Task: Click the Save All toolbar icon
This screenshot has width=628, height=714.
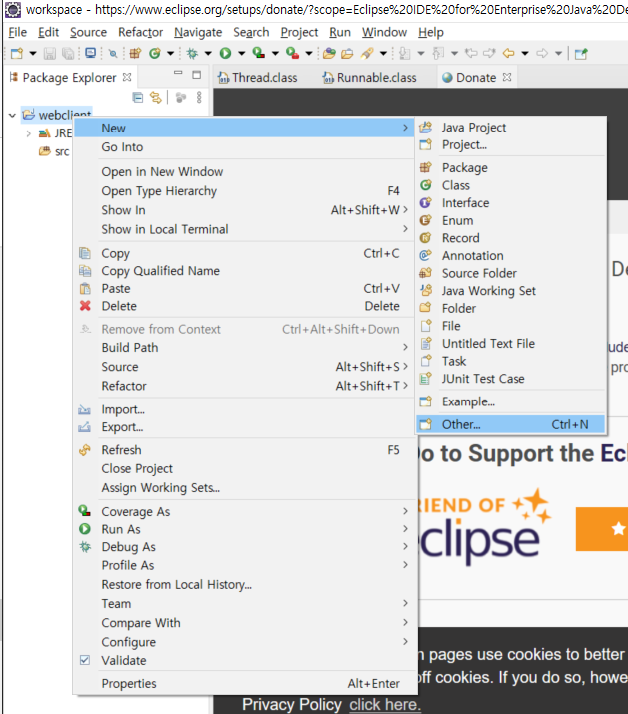Action: click(x=68, y=54)
